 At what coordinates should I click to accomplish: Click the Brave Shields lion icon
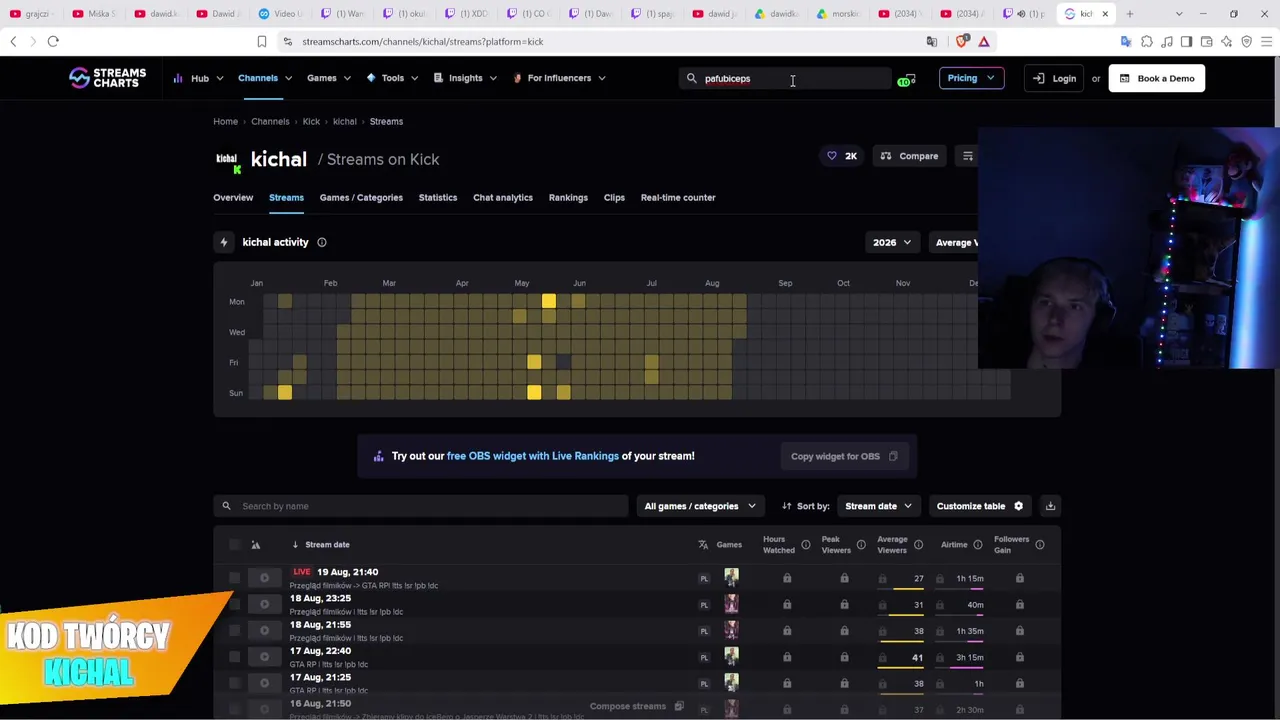click(x=962, y=41)
